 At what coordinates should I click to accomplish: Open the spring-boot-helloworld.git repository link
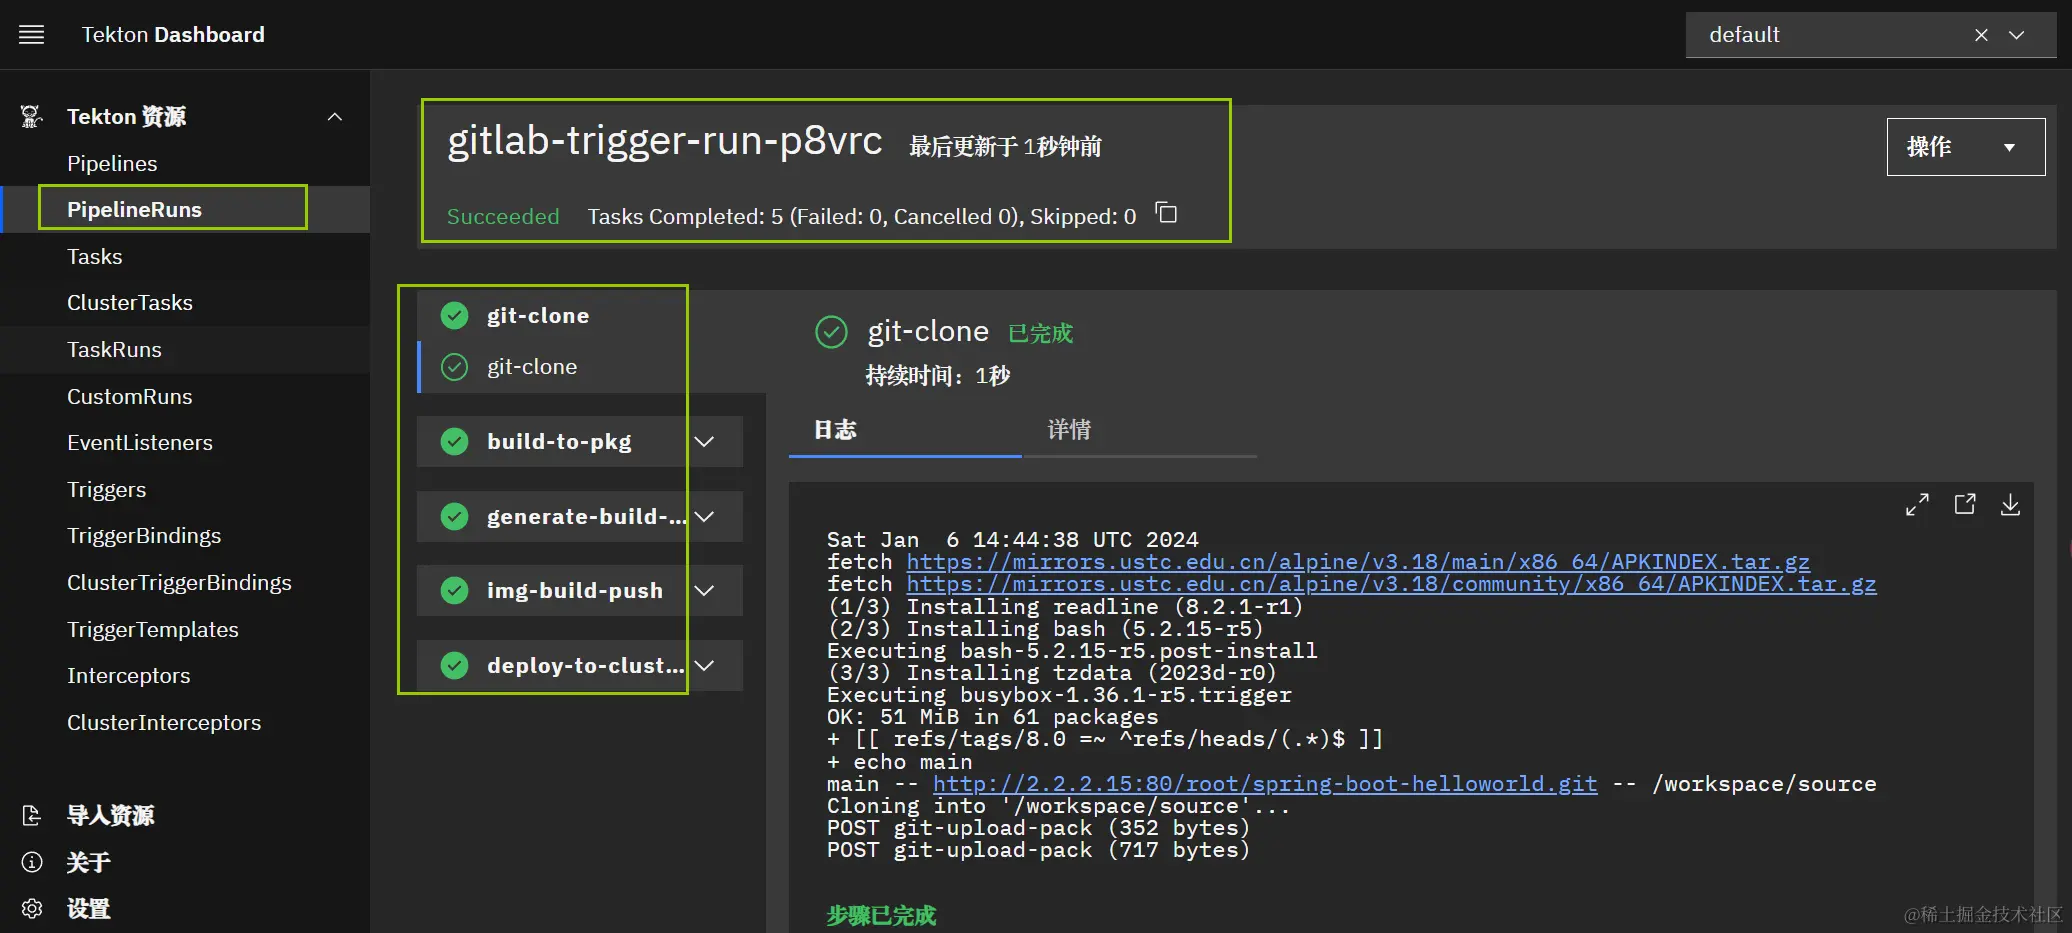tap(1265, 784)
